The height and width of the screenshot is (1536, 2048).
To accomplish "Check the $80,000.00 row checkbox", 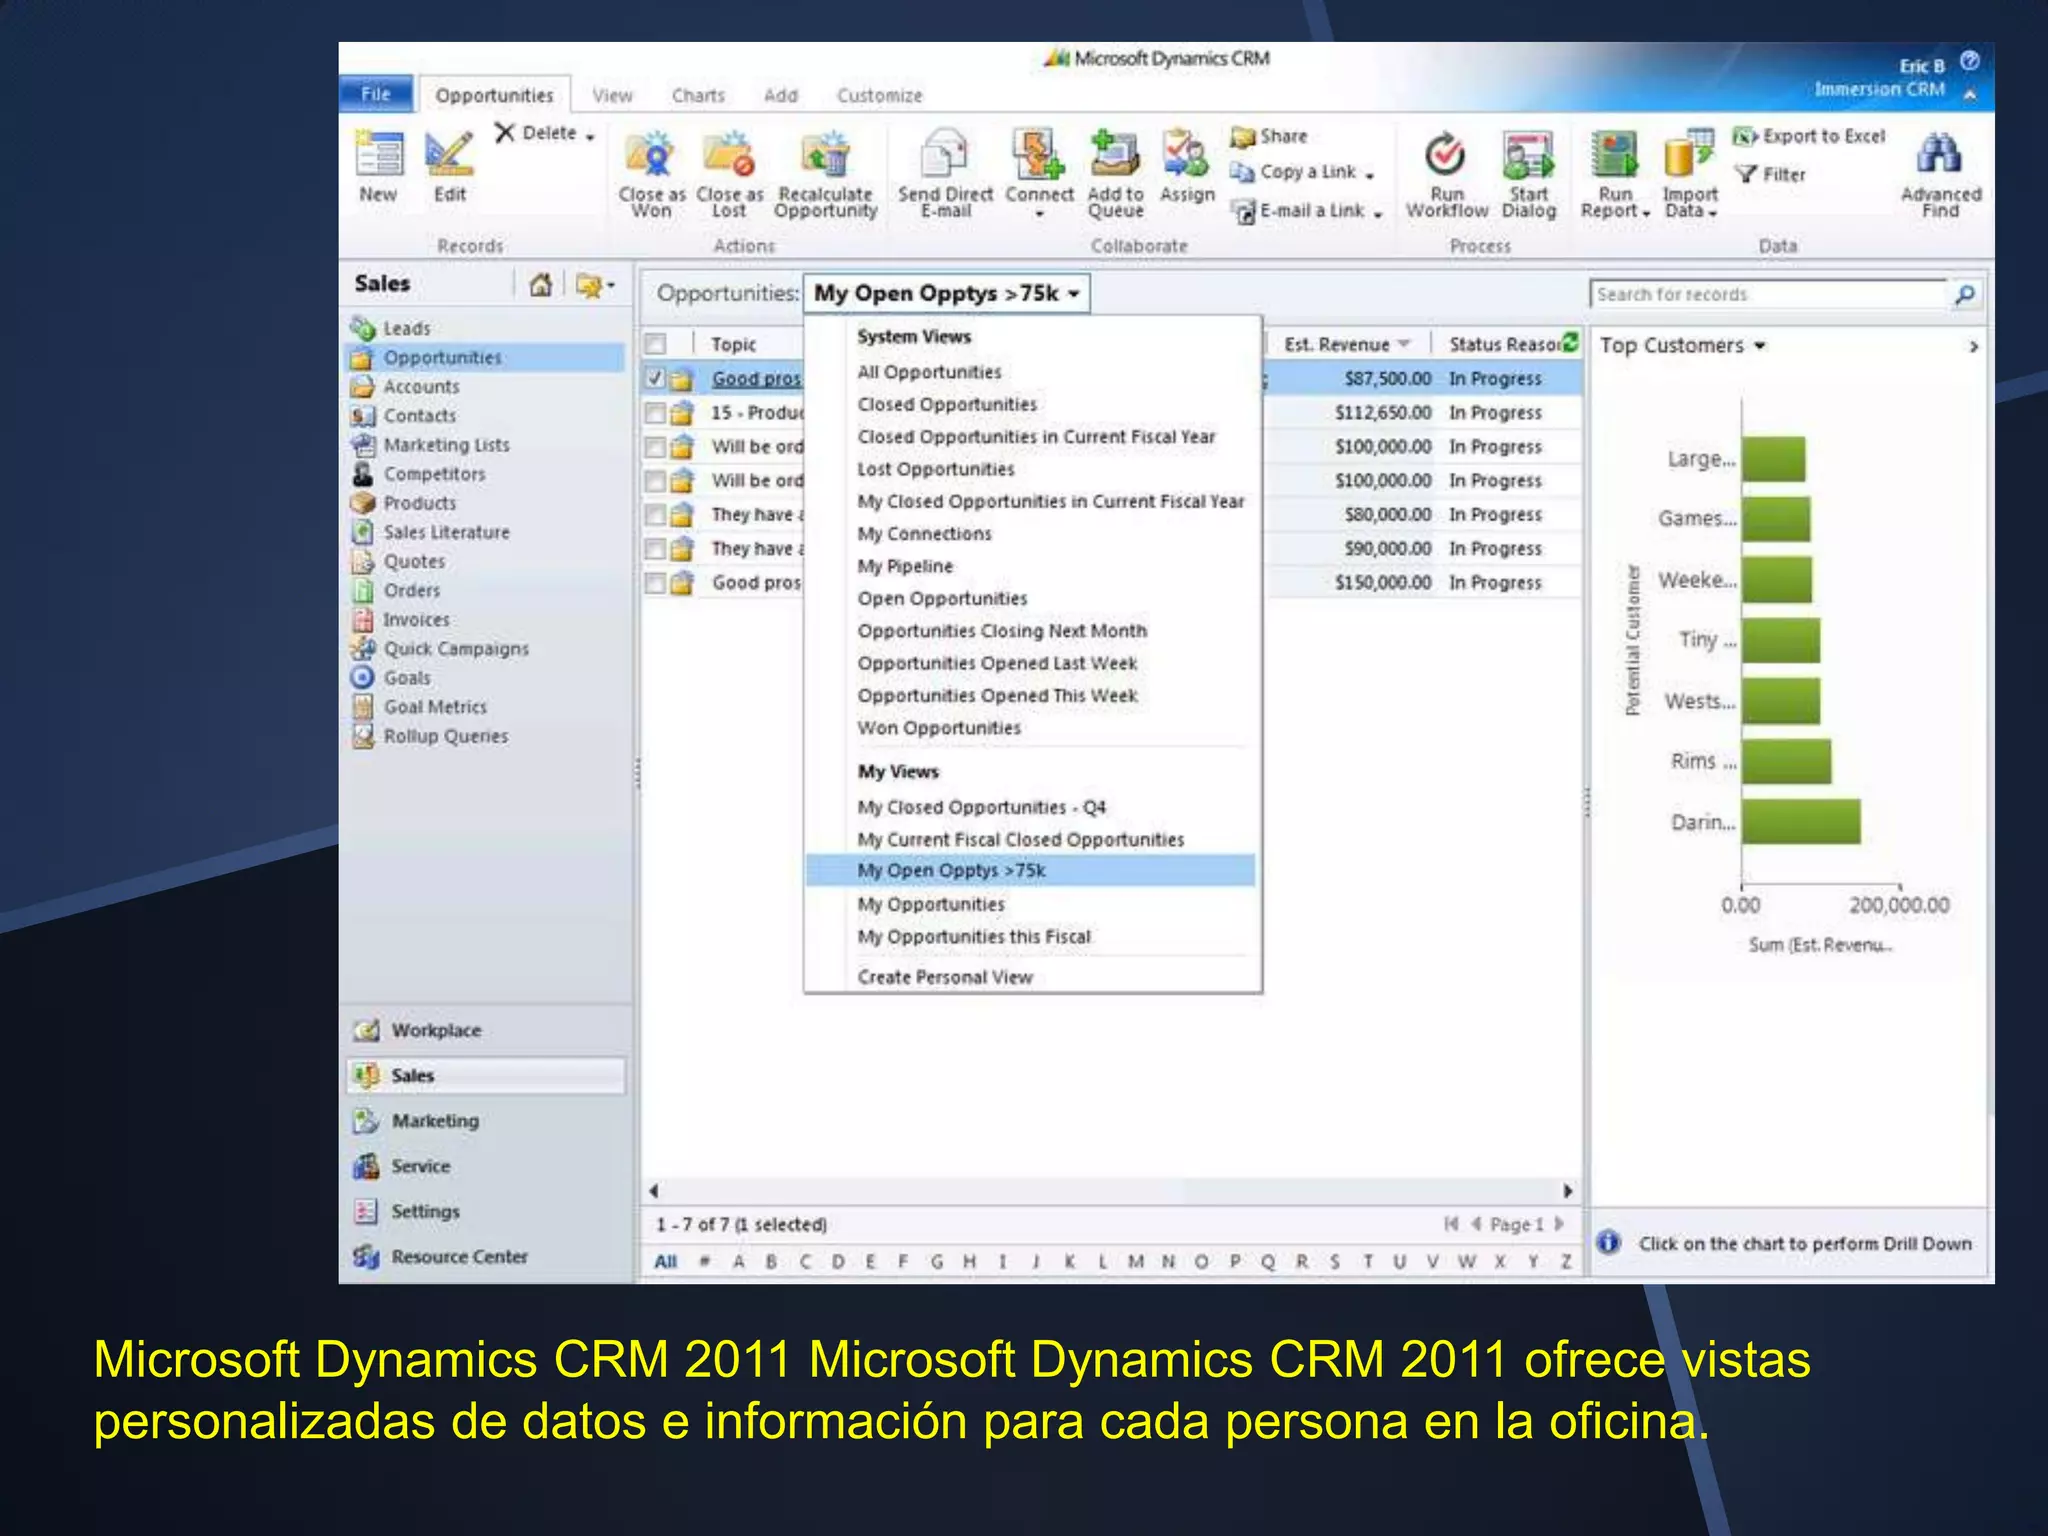I will pos(655,515).
